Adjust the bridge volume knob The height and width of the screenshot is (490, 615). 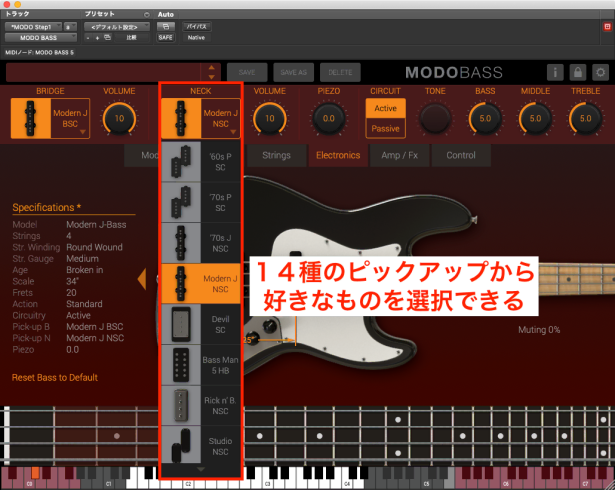point(119,118)
